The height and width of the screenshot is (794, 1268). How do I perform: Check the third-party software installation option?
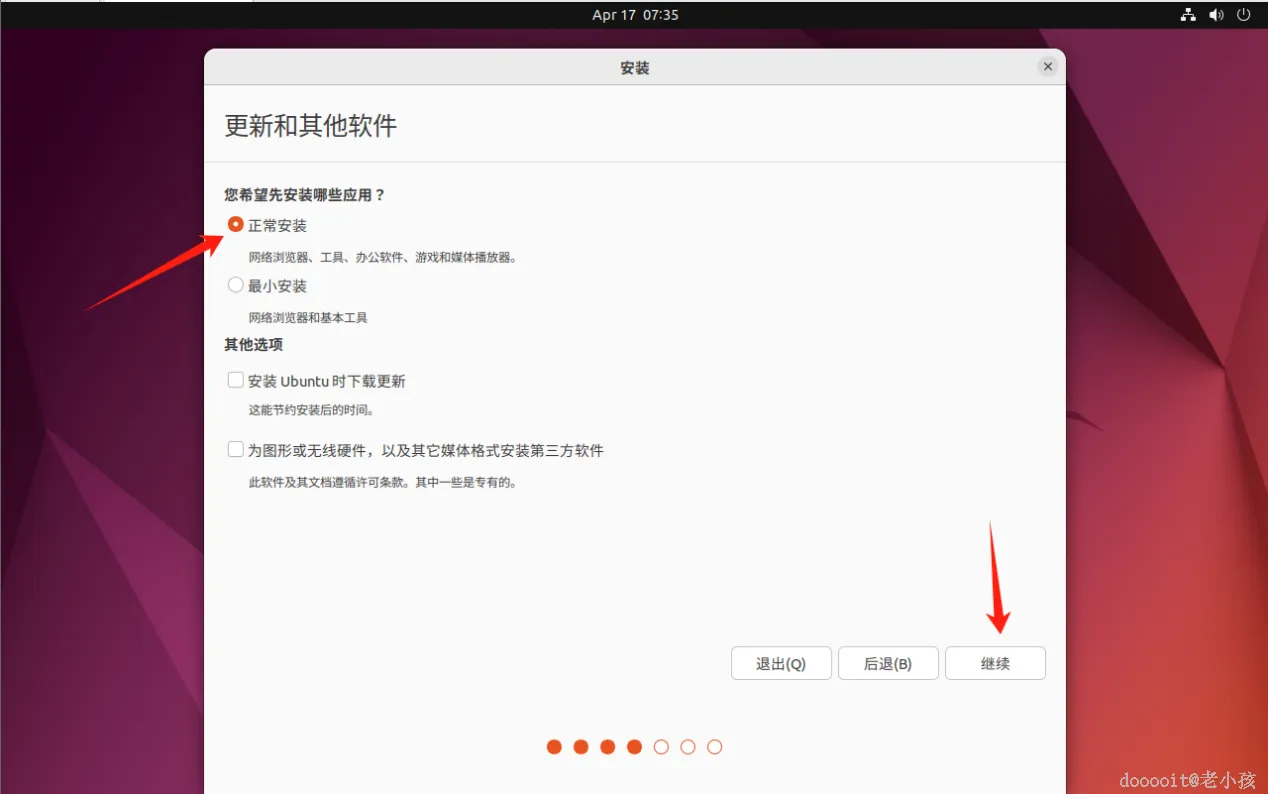(x=236, y=450)
